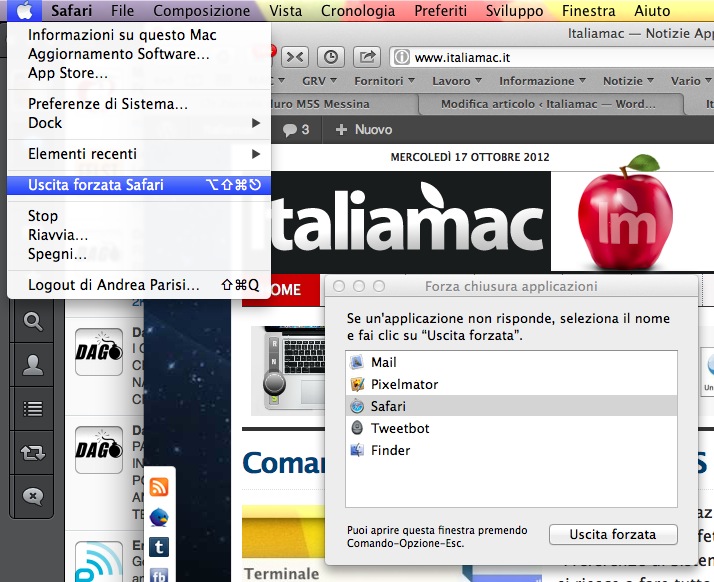Click the red apple Im logo
The image size is (714, 582).
click(x=625, y=214)
